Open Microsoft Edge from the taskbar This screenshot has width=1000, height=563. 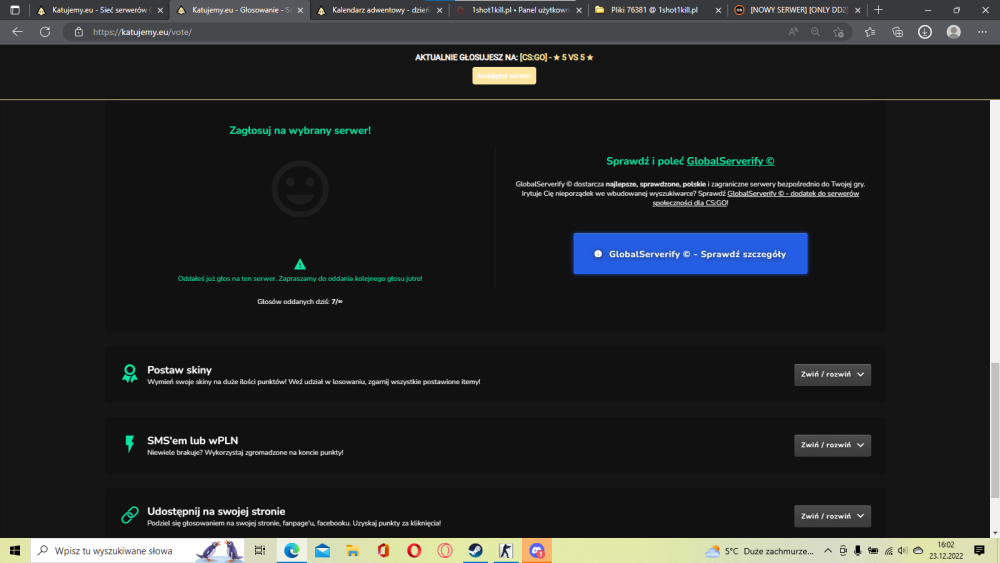coord(291,550)
